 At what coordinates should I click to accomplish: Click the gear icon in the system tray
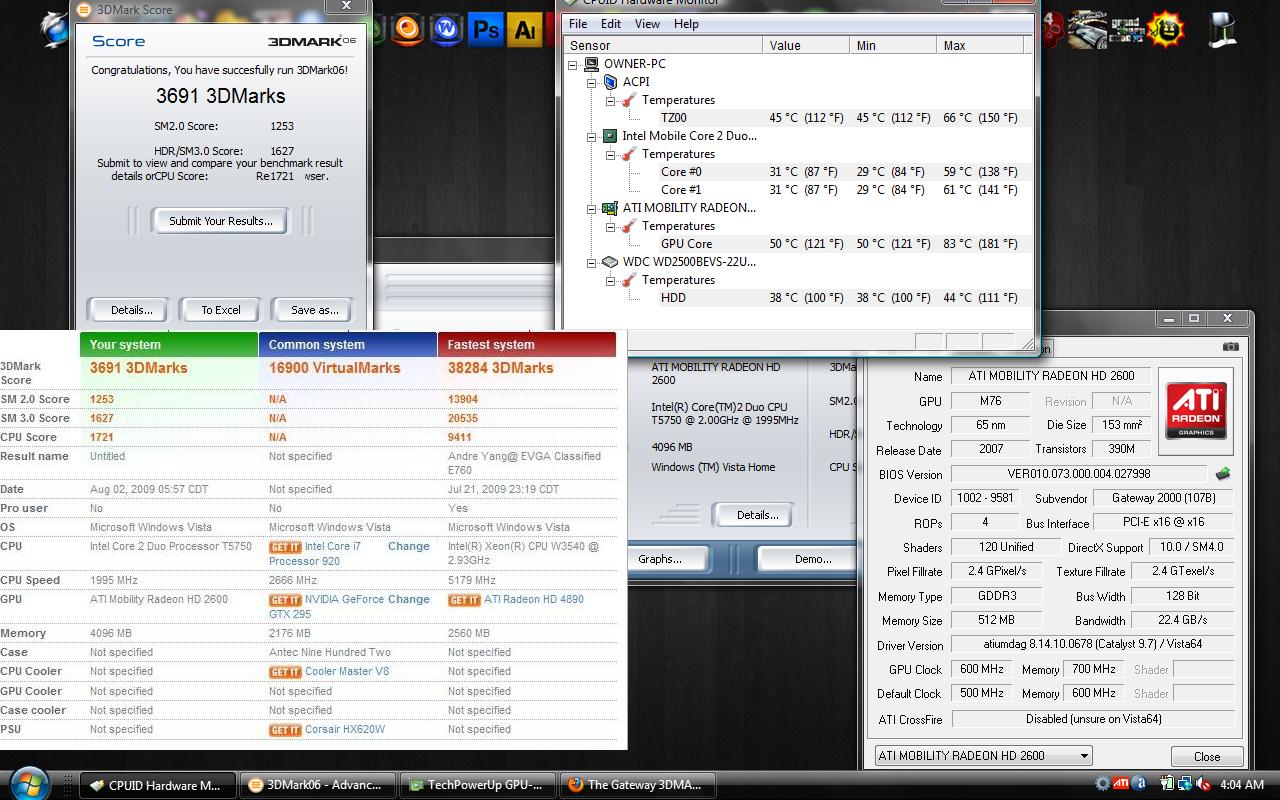[x=1102, y=784]
